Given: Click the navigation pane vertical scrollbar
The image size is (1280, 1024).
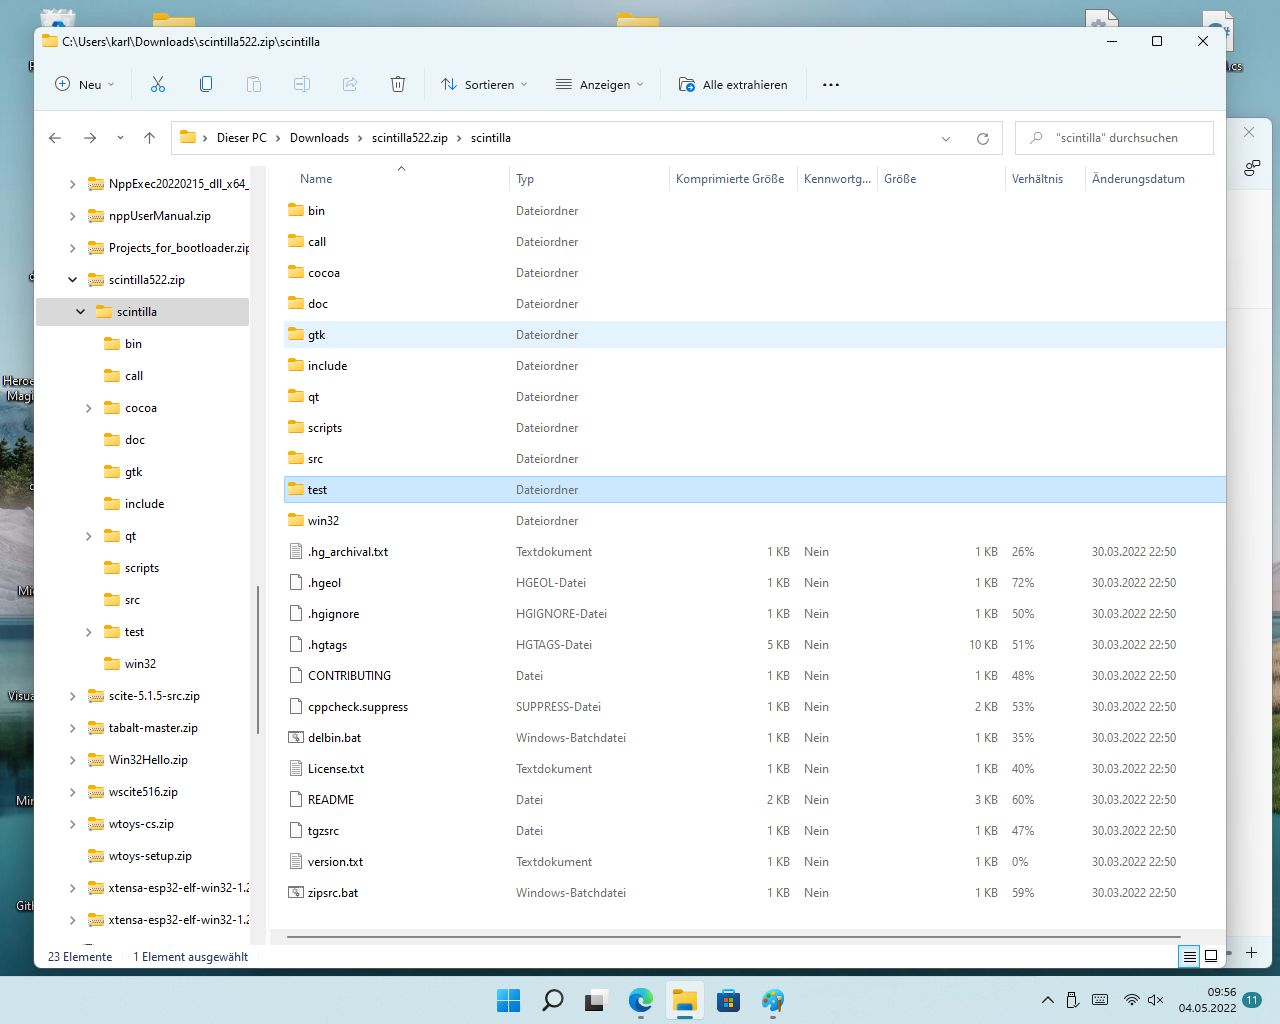Looking at the screenshot, I should pyautogui.click(x=258, y=660).
